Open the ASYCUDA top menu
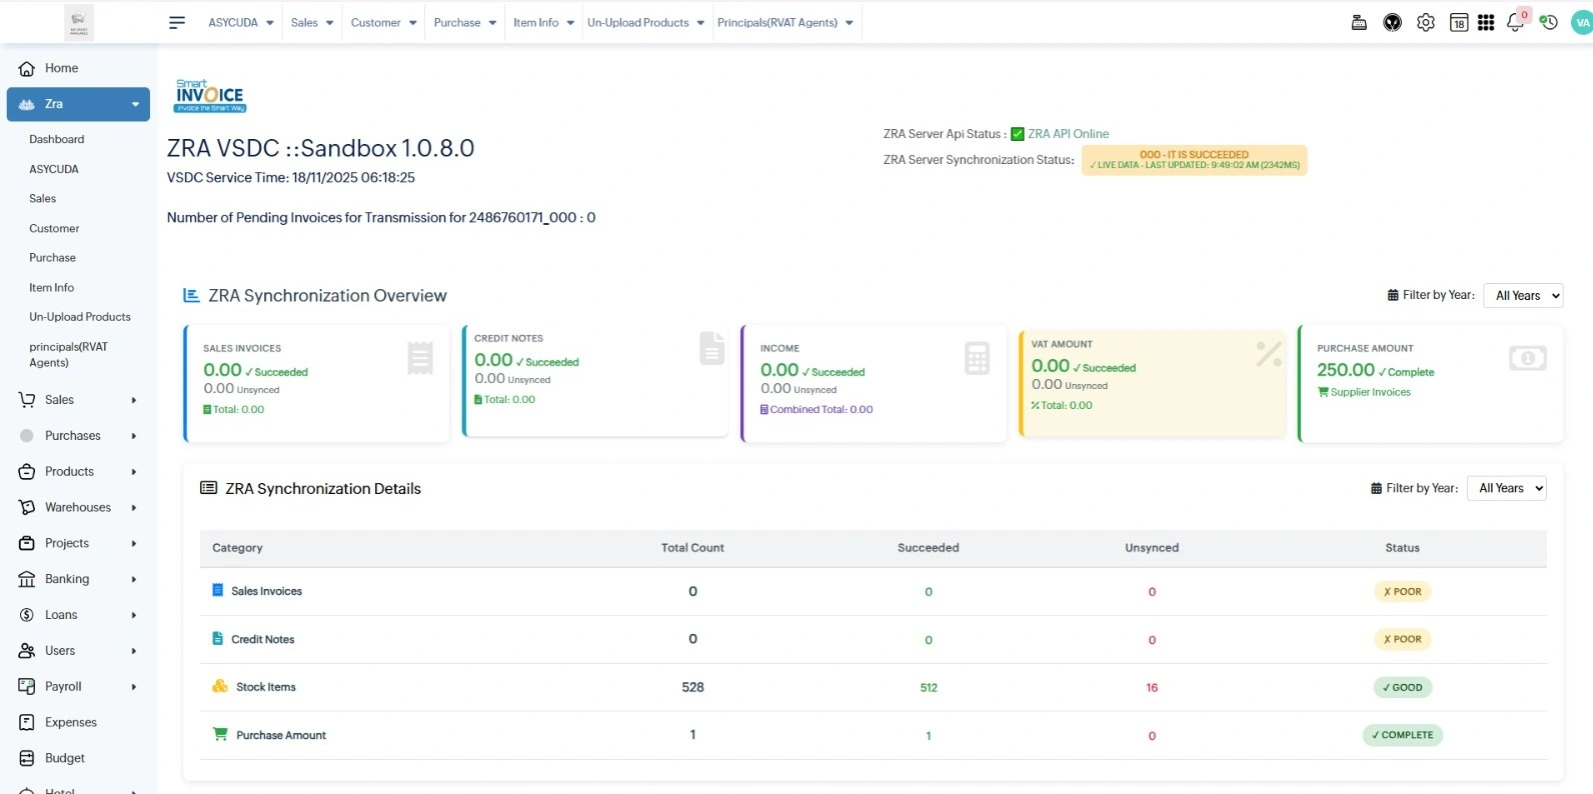The height and width of the screenshot is (794, 1593). 241,22
